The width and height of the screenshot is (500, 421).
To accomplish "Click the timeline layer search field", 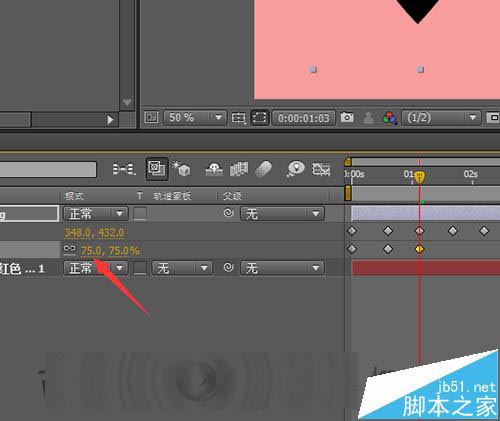I will (48, 170).
